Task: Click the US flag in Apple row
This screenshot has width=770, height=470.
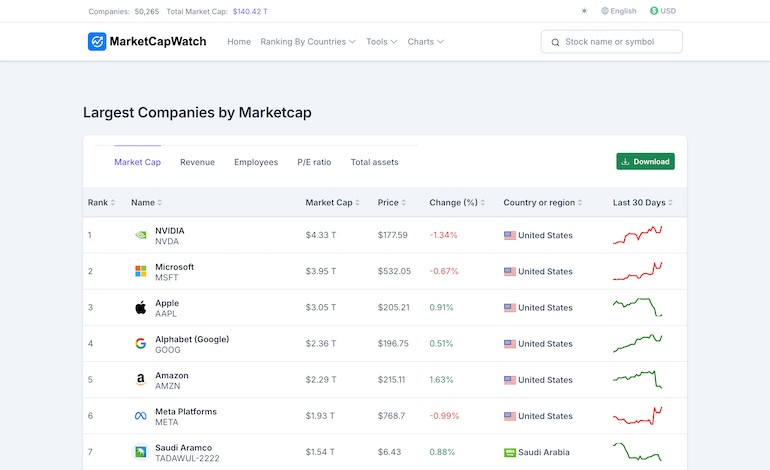Action: point(510,307)
